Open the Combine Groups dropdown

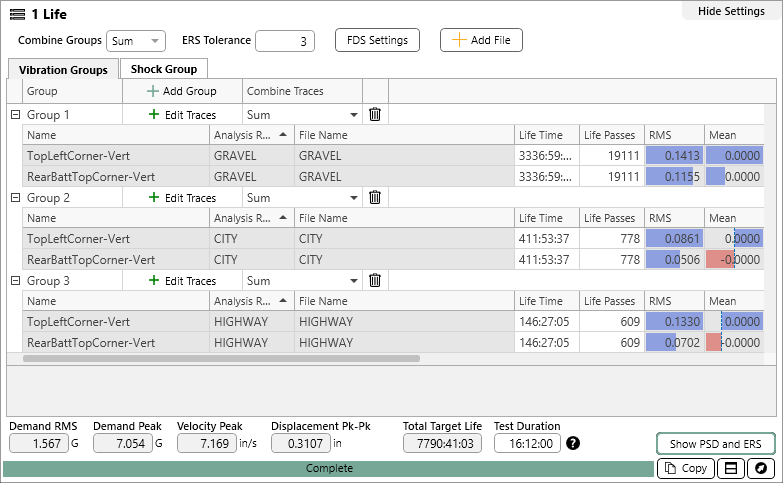pyautogui.click(x=136, y=41)
